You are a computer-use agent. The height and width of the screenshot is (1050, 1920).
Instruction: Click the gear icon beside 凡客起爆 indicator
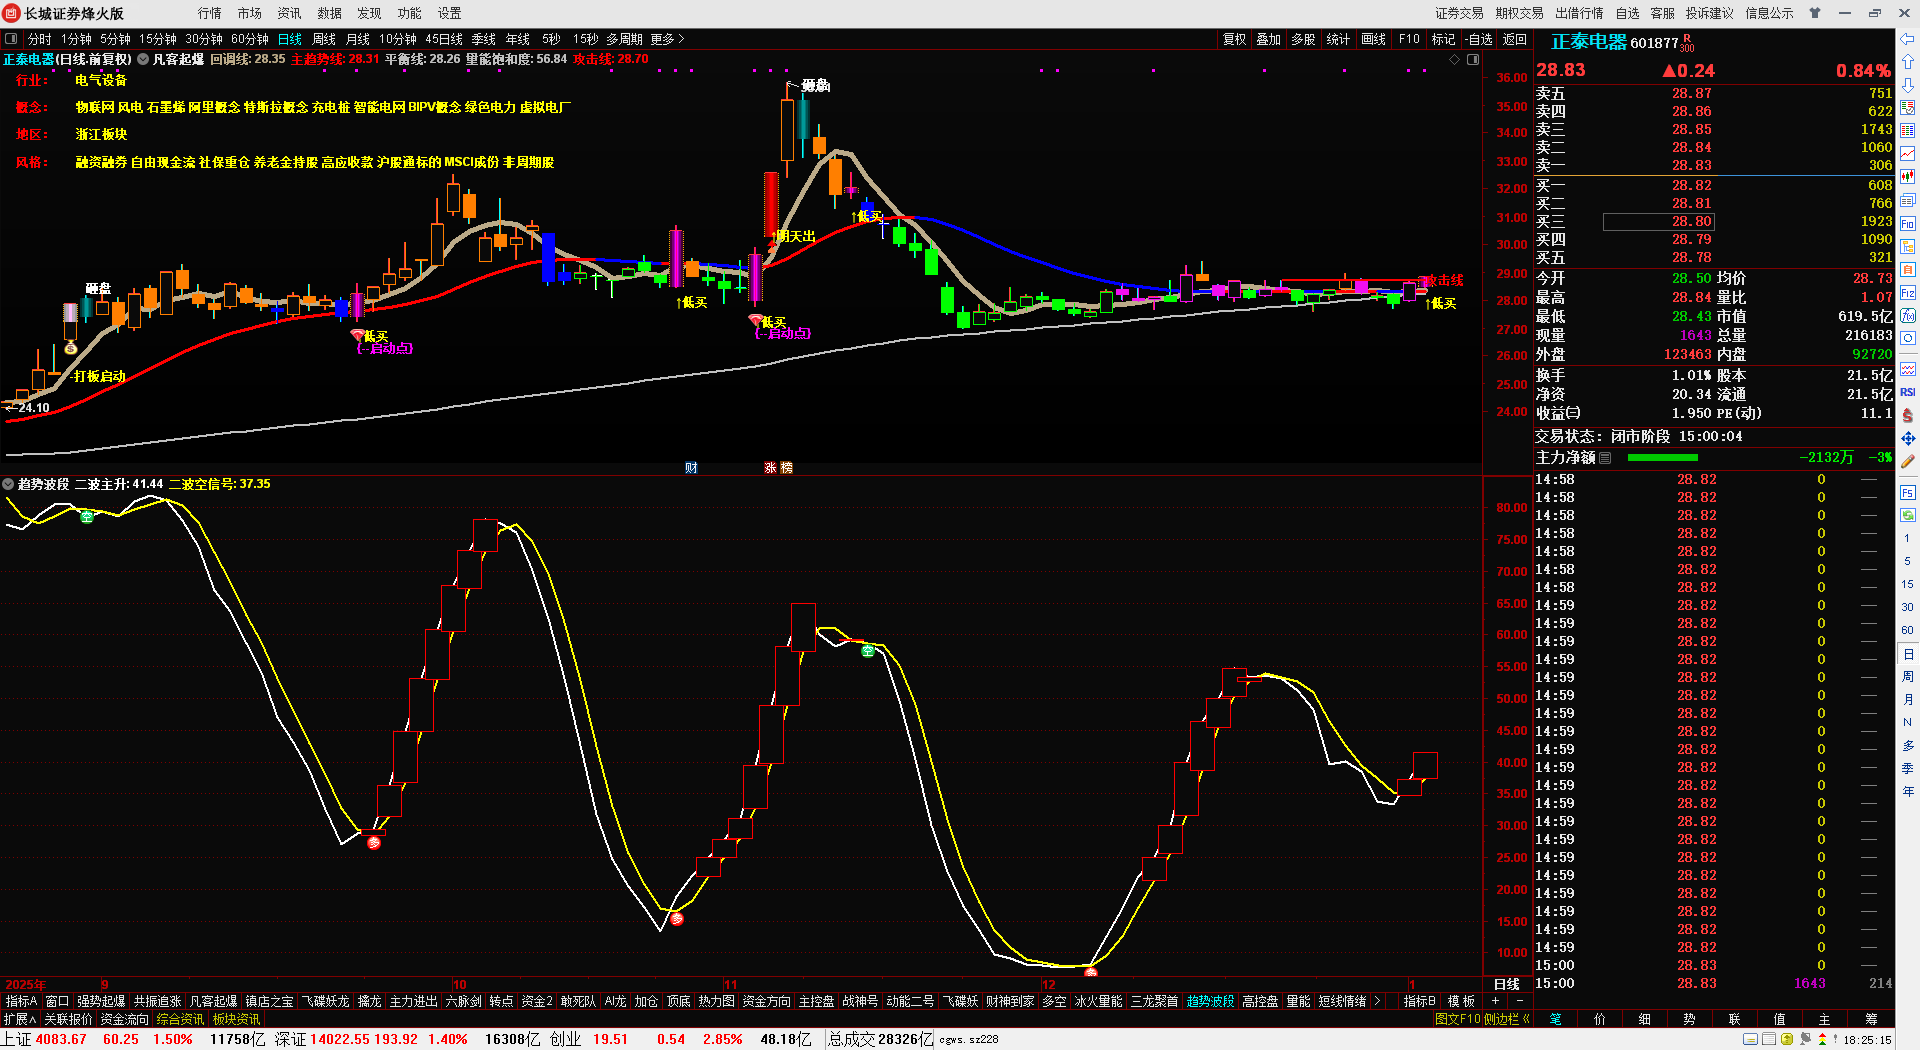point(143,59)
